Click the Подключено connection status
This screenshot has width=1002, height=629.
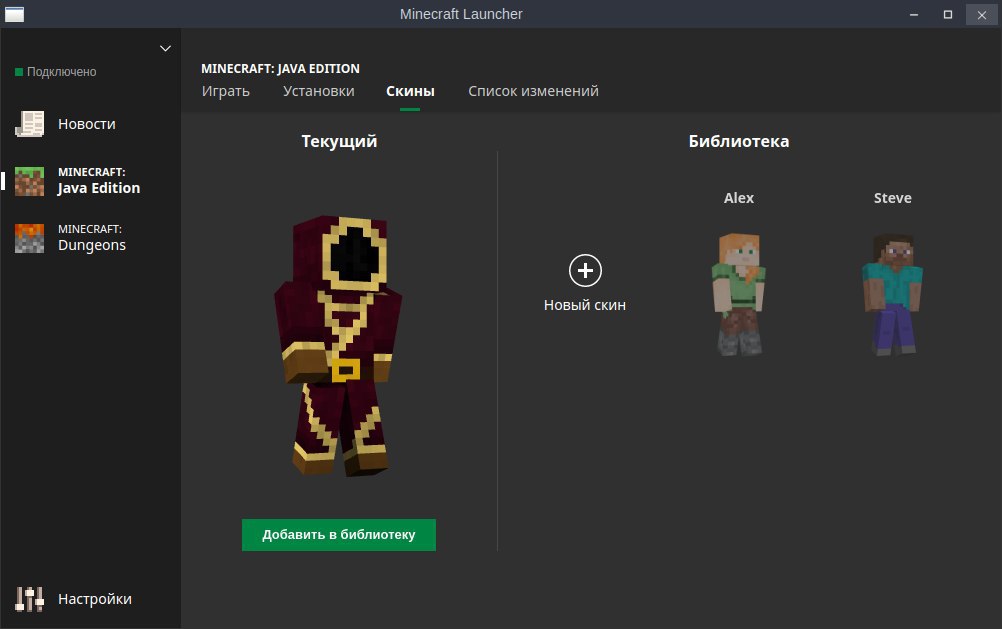coord(56,72)
